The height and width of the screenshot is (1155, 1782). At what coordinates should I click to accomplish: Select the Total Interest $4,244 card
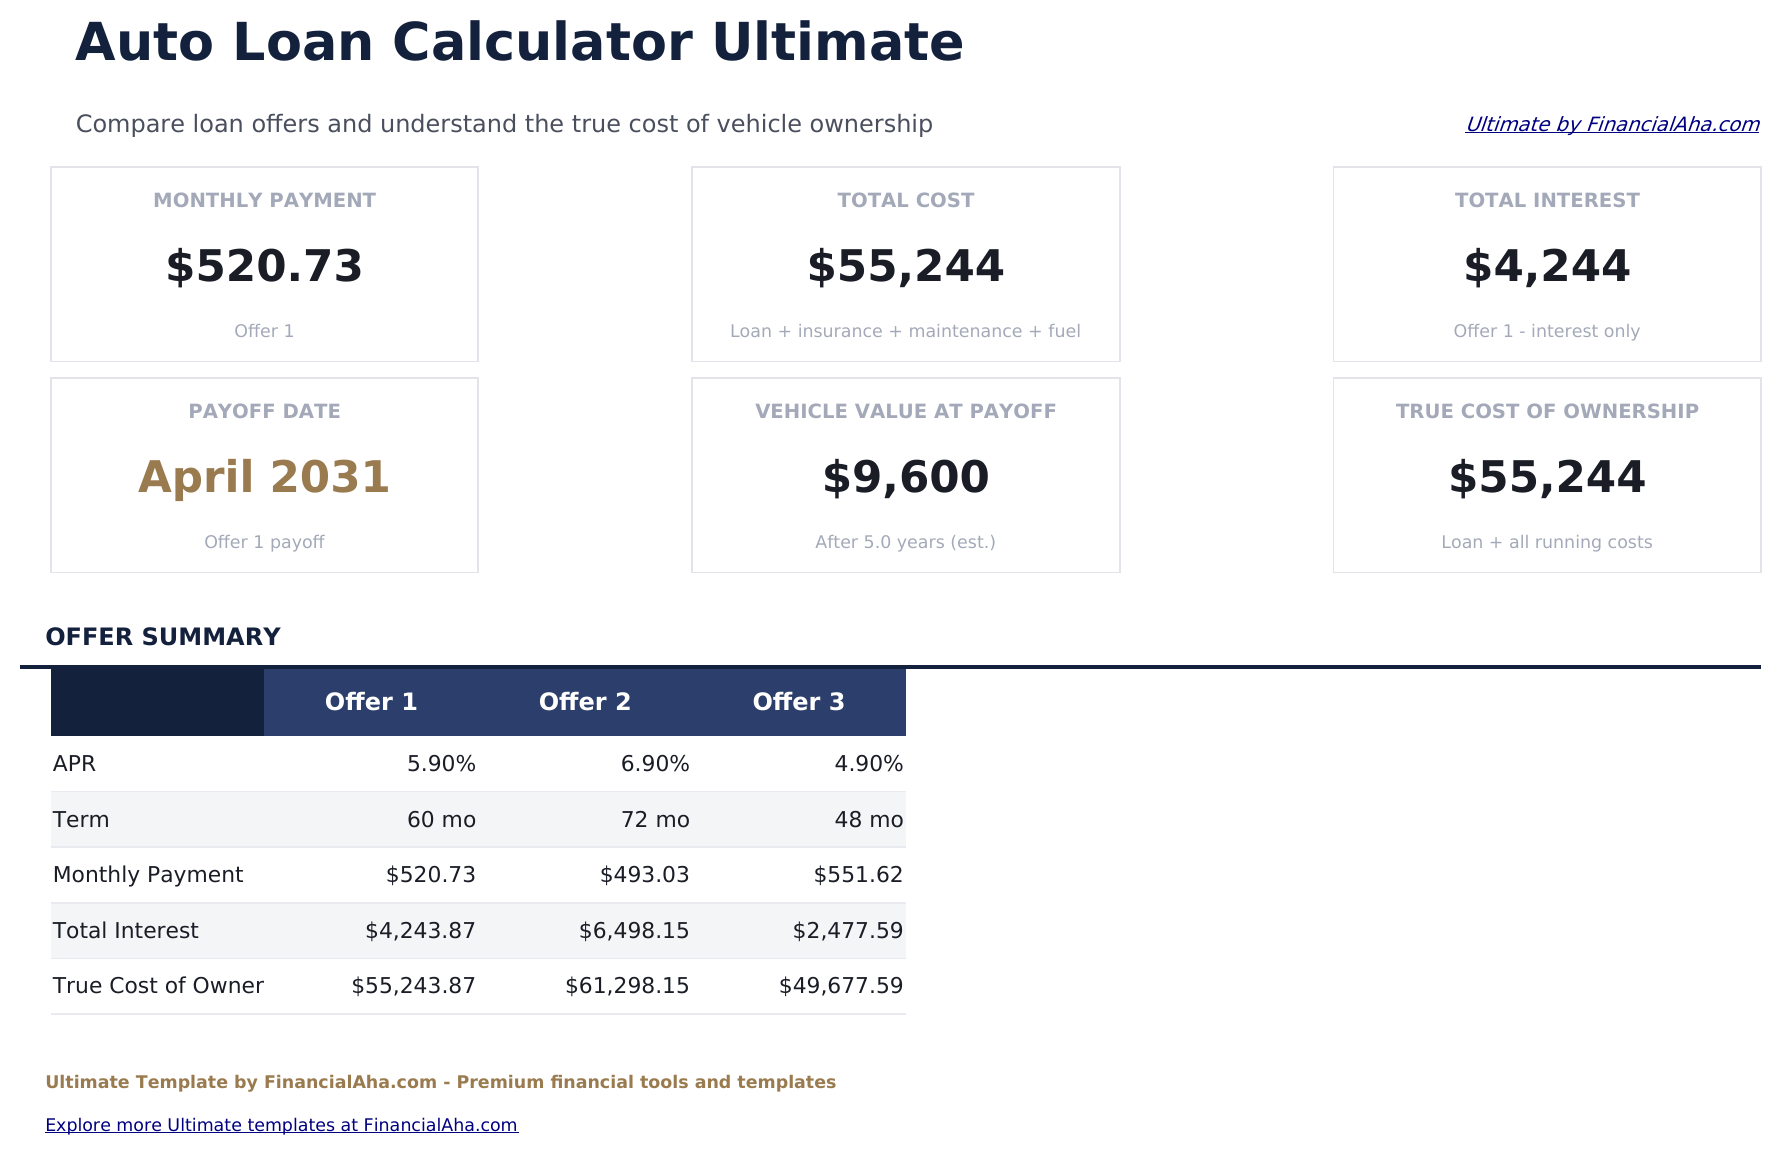[1546, 264]
